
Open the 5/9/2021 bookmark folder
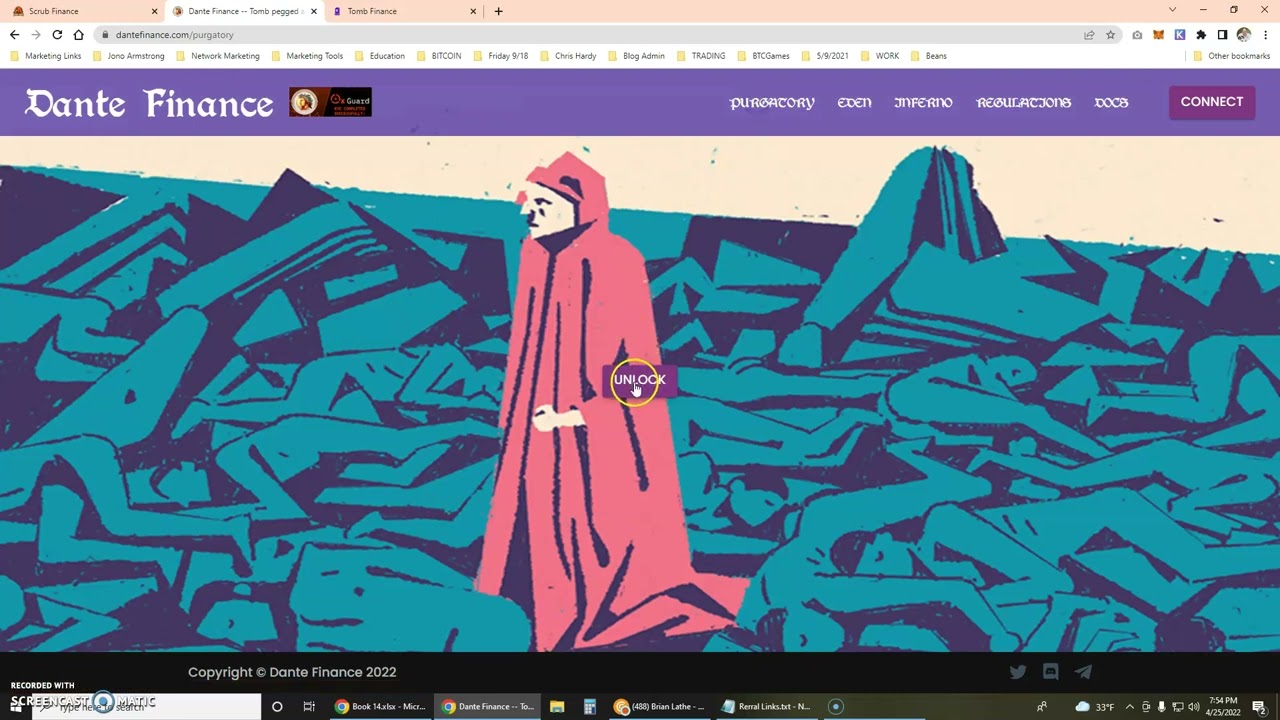pos(825,56)
